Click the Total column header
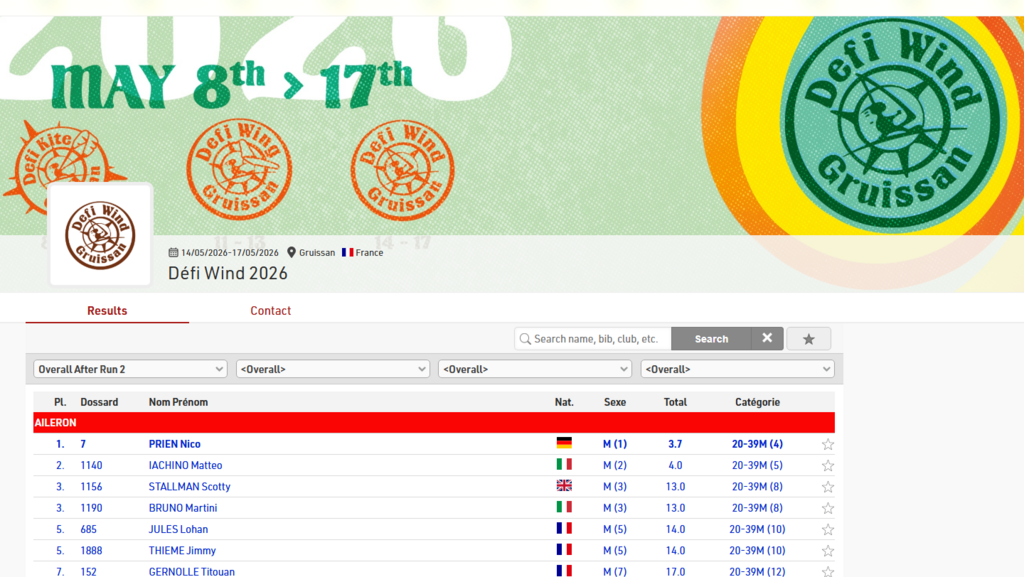The height and width of the screenshot is (577, 1024). (x=675, y=402)
